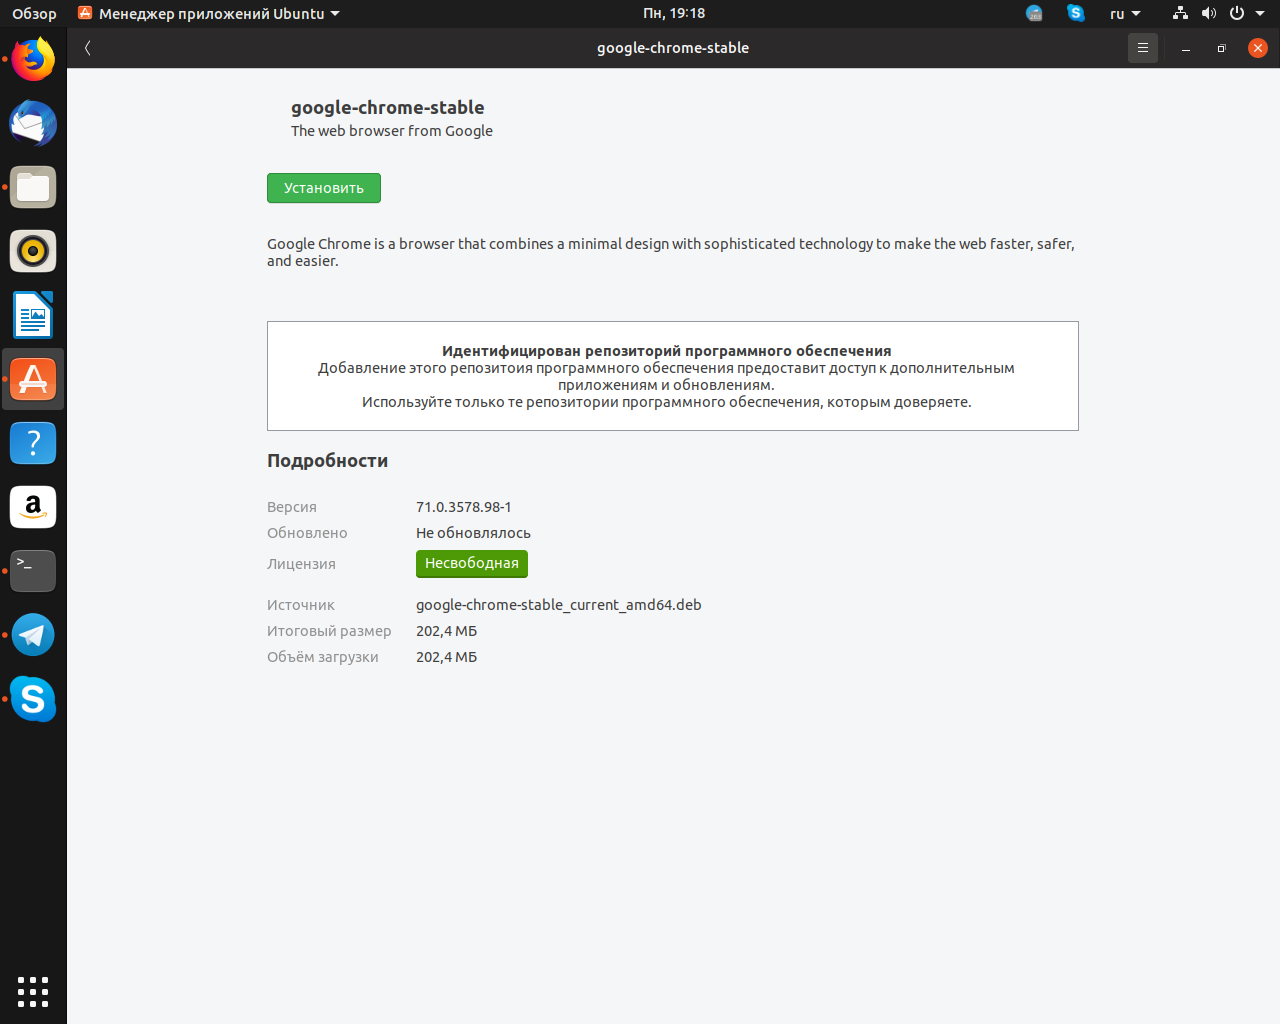This screenshot has height=1024, width=1280.
Task: Click the Установить install button
Action: click(x=324, y=188)
